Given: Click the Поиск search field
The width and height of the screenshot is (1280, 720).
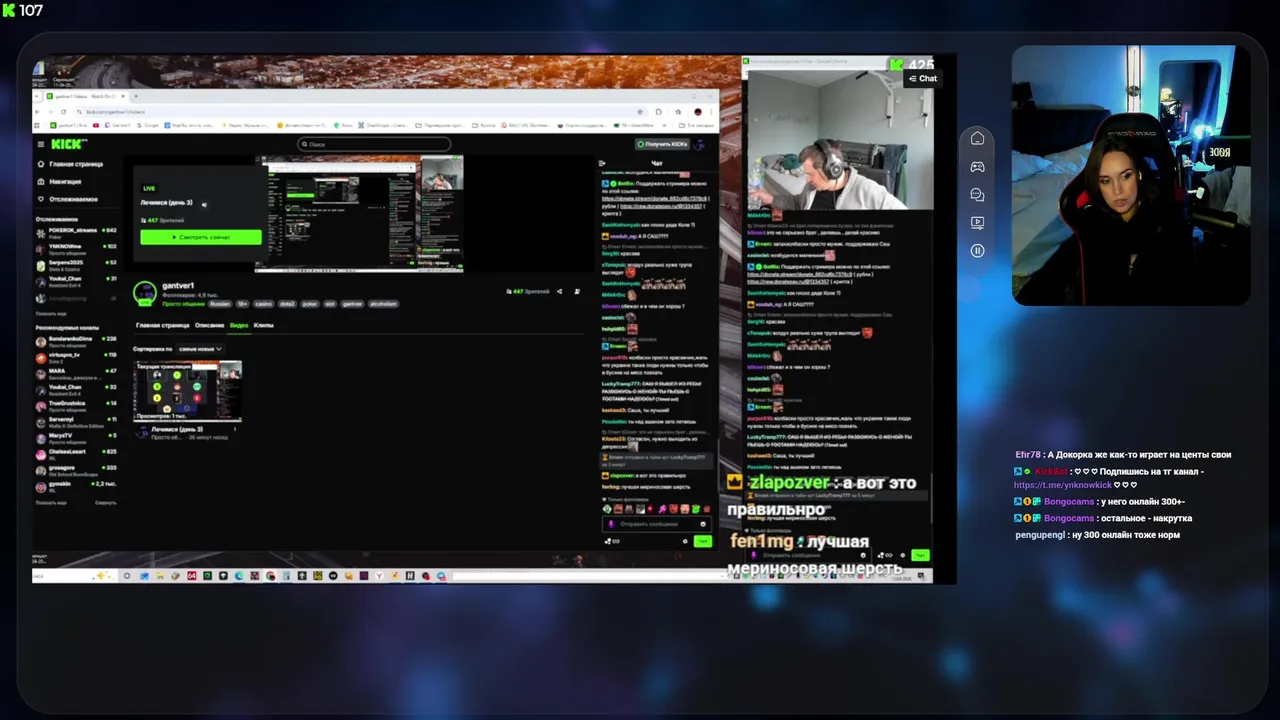Looking at the screenshot, I should coord(374,144).
